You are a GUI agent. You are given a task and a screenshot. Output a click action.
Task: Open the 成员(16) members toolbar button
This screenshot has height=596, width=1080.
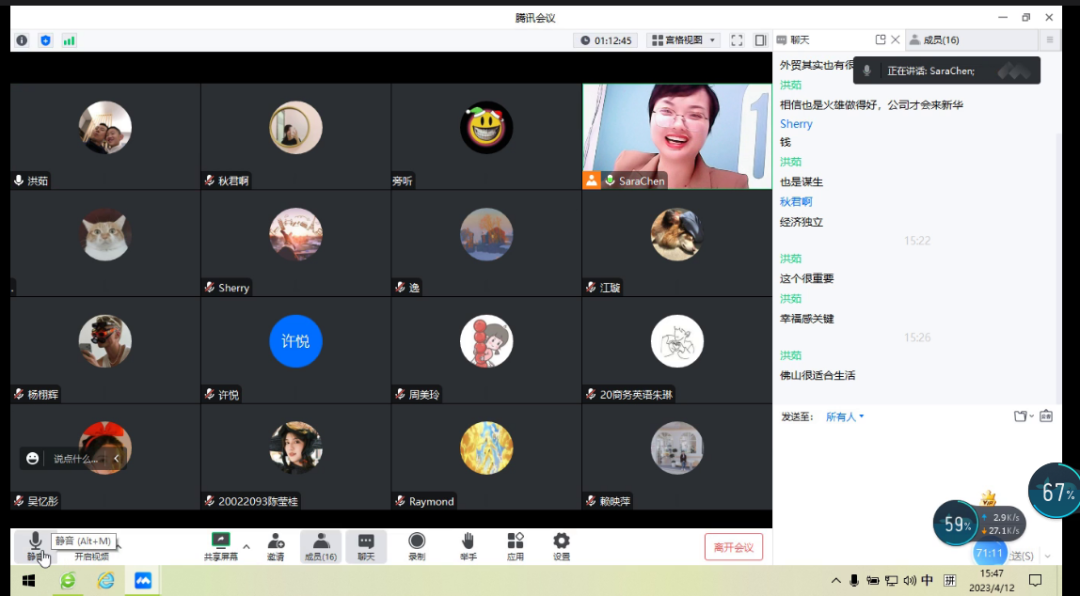click(320, 545)
